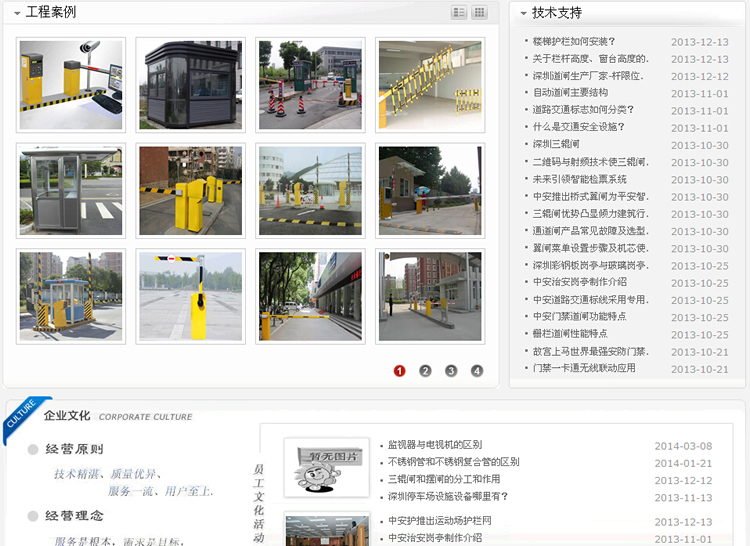Open parking system with camera thumbnail

pos(71,85)
